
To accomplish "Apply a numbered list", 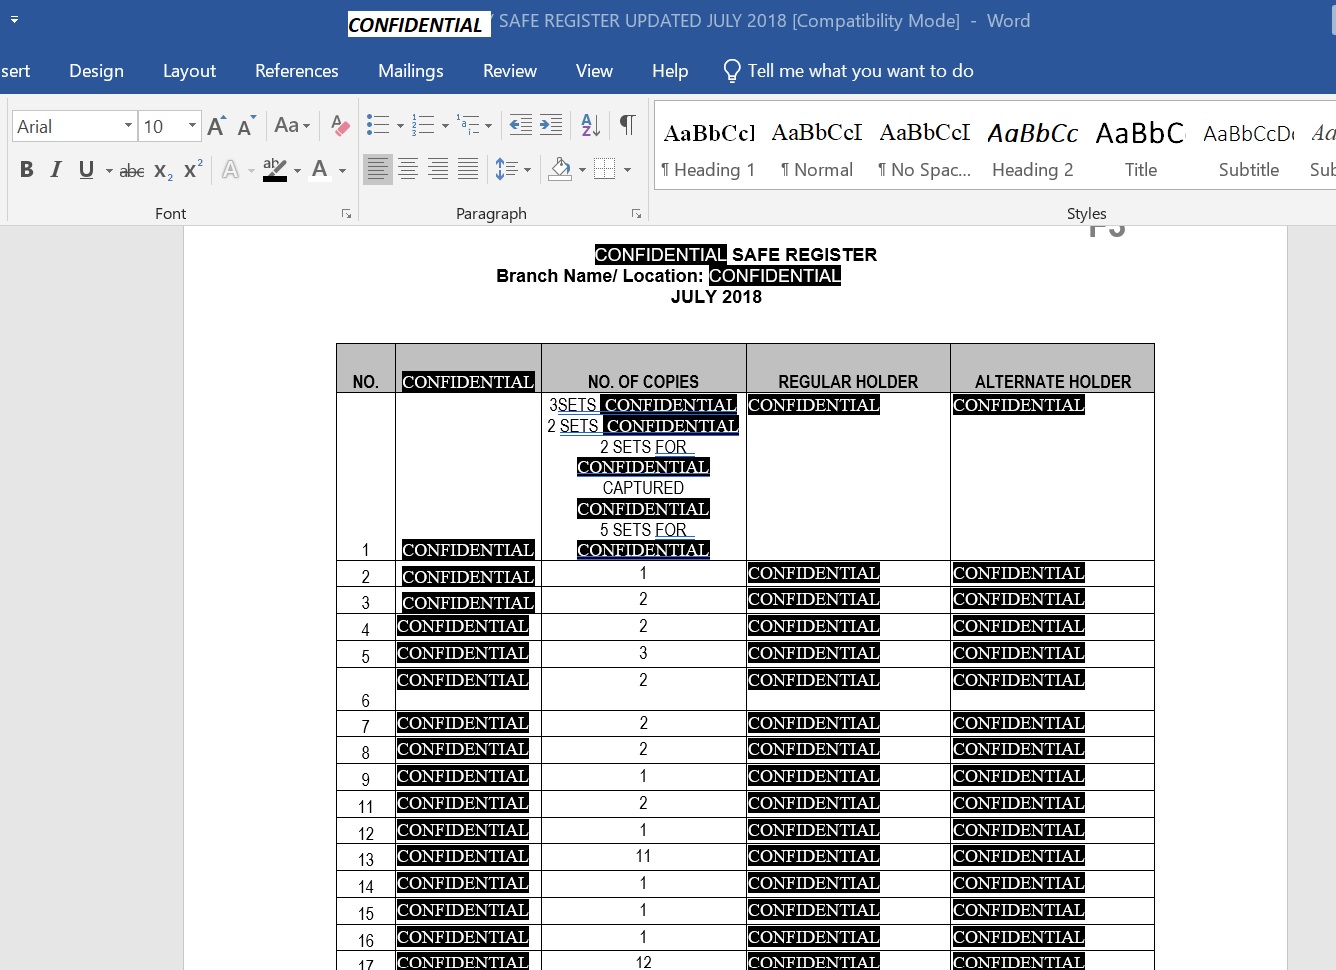I will click(x=423, y=125).
